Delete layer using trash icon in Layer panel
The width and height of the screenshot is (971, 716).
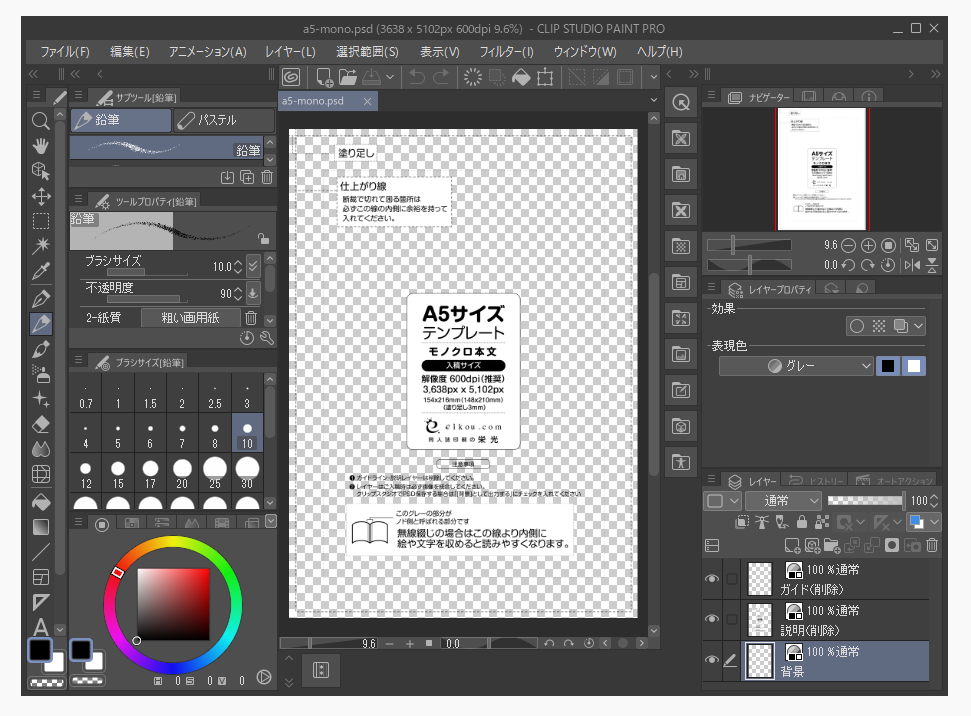[x=932, y=545]
